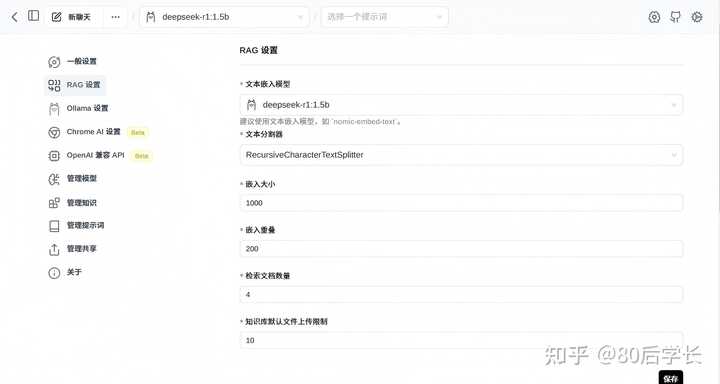Select RAG 设置 in sidebar
Image resolution: width=720 pixels, height=384 pixels.
point(74,85)
